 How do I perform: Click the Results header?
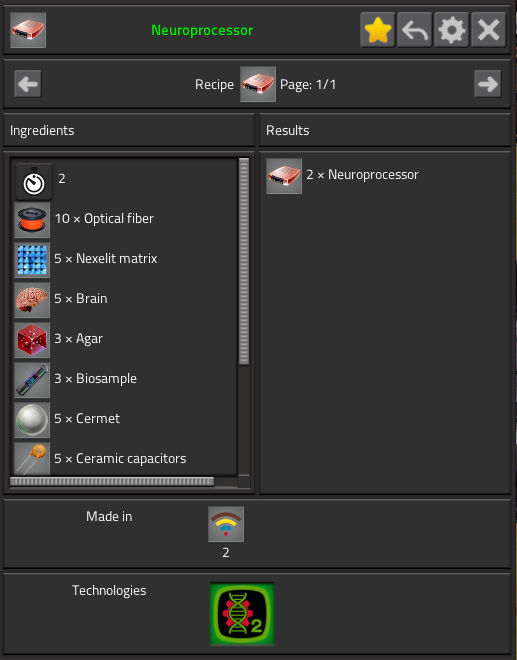pos(288,130)
